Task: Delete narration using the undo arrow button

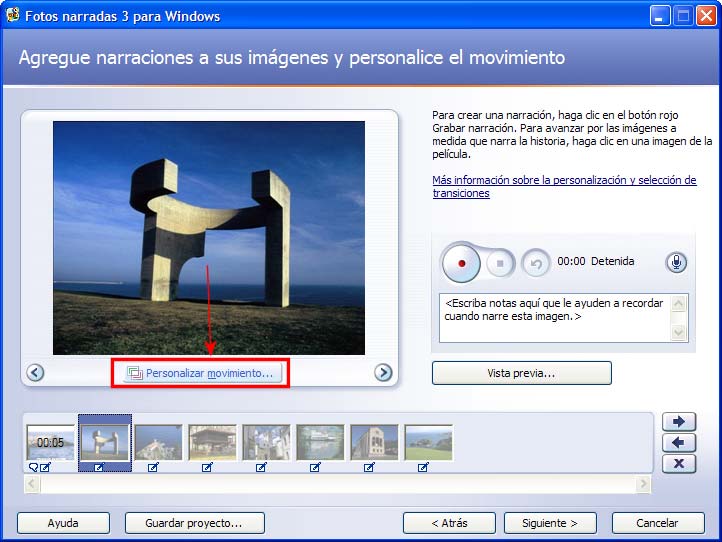Action: pos(536,263)
